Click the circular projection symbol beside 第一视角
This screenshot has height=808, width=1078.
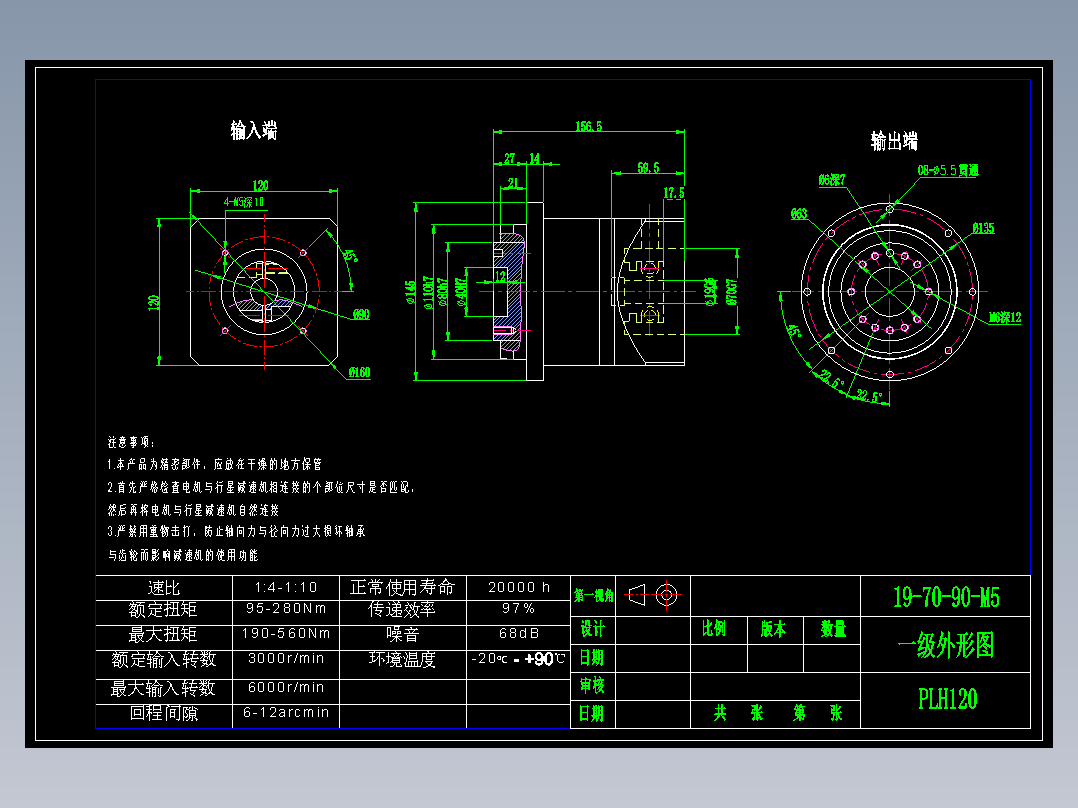[665, 593]
